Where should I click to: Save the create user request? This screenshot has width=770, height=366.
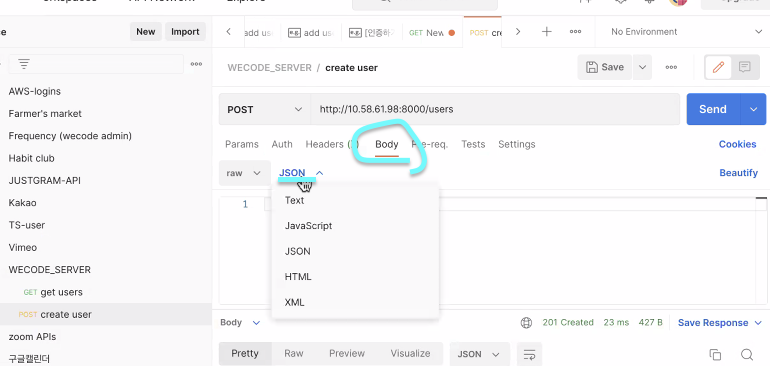click(605, 67)
